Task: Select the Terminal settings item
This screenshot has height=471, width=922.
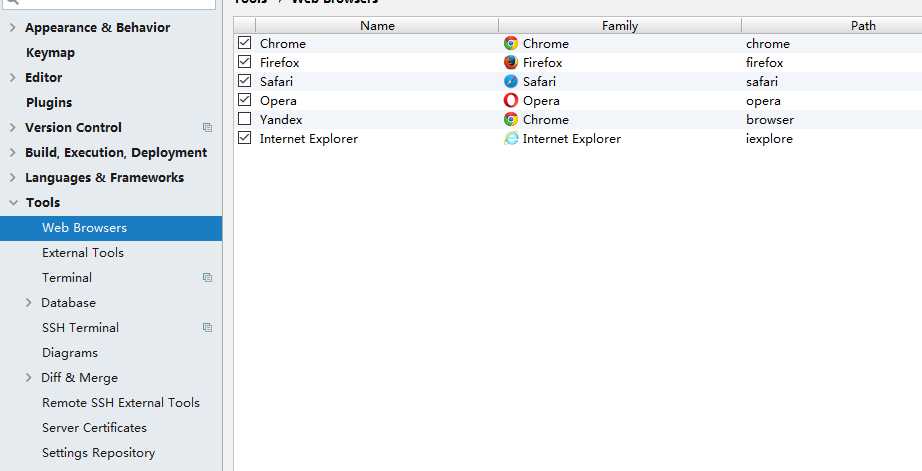Action: point(67,278)
